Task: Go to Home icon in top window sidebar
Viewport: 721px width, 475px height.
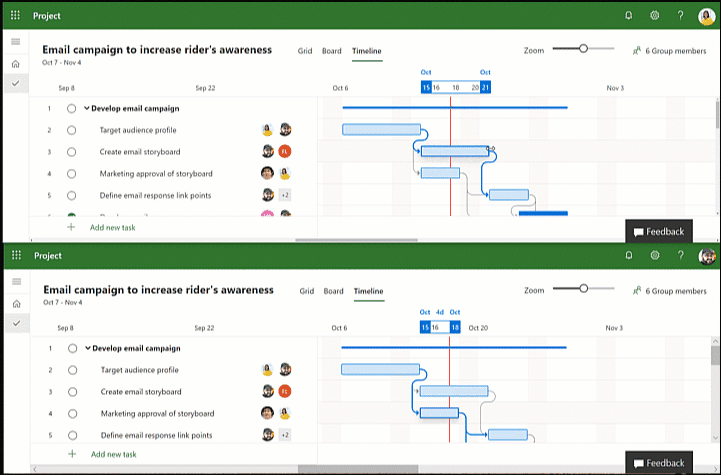Action: click(16, 64)
